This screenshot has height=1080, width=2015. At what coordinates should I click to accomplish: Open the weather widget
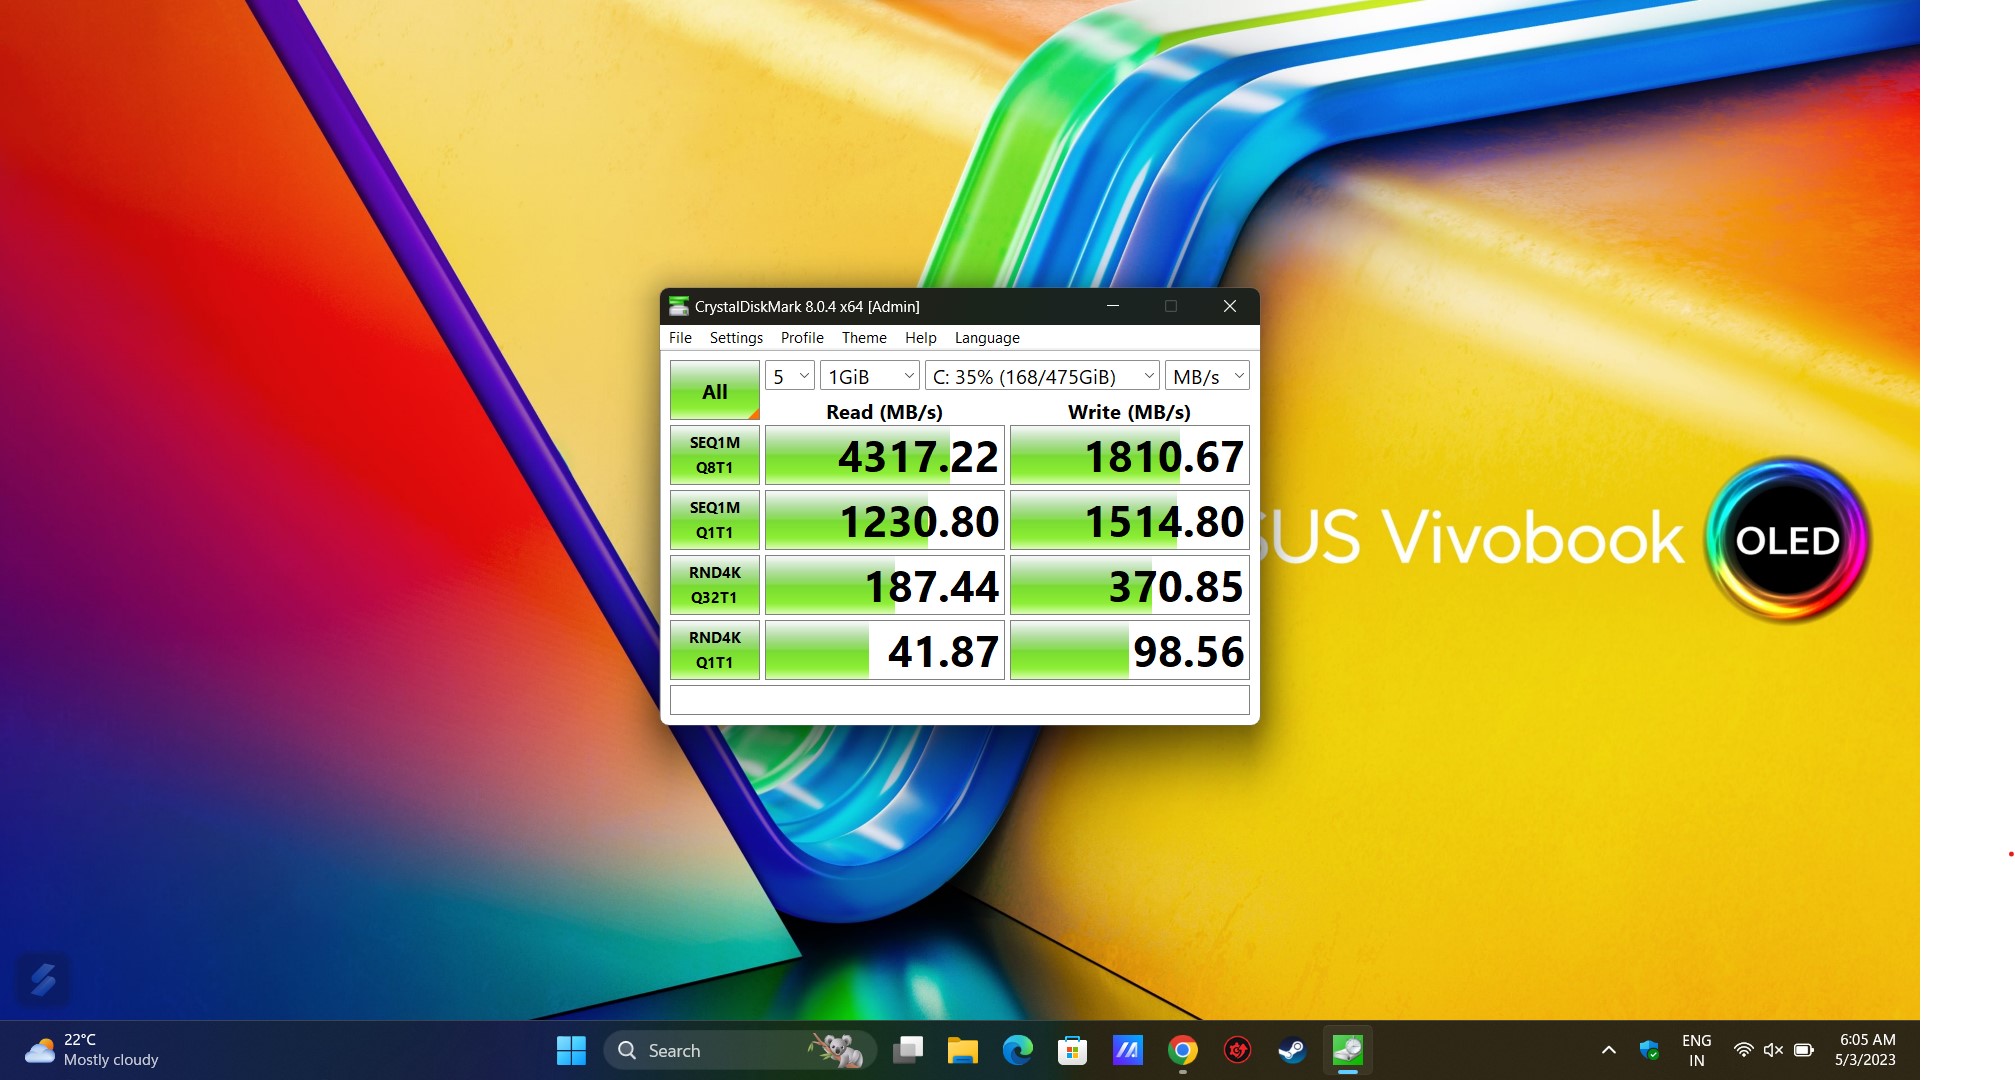92,1050
